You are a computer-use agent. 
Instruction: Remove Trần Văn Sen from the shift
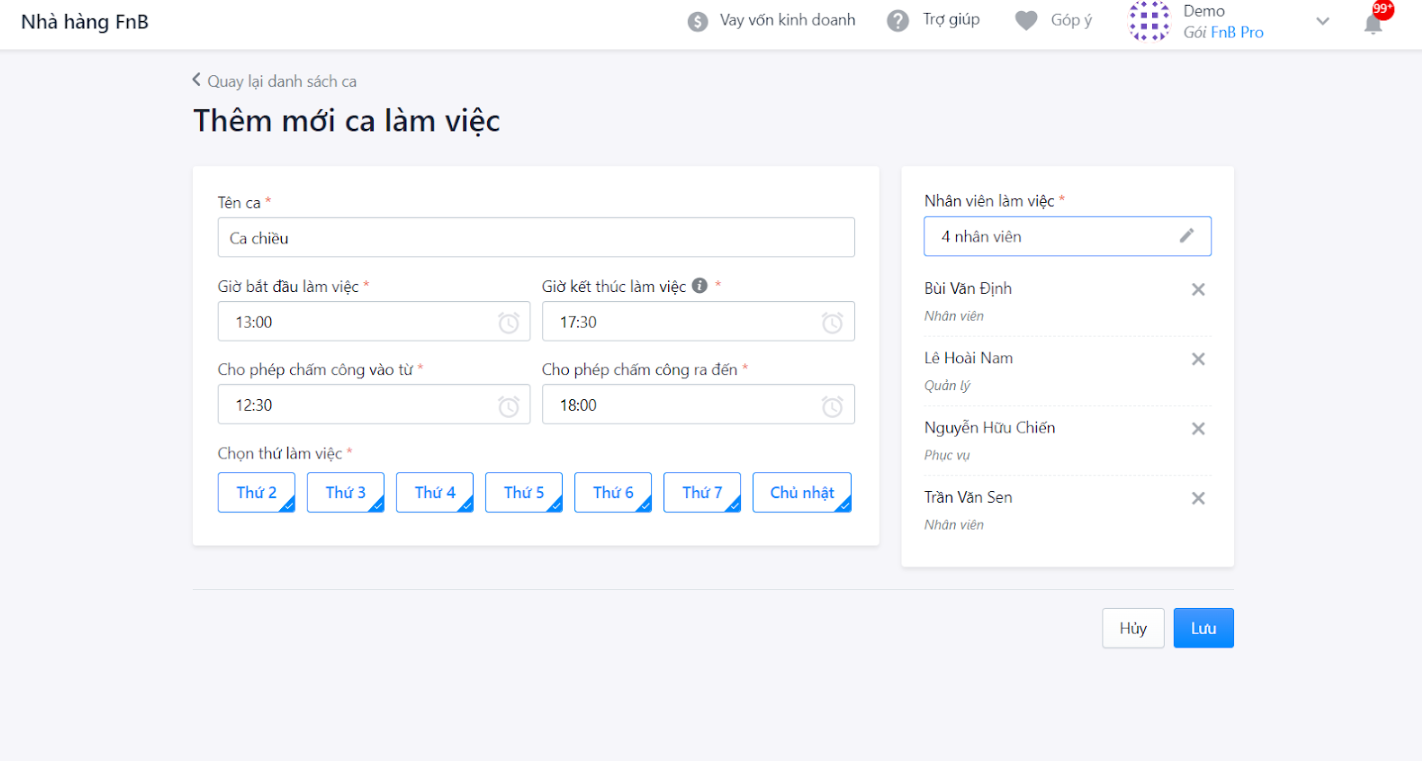1198,499
